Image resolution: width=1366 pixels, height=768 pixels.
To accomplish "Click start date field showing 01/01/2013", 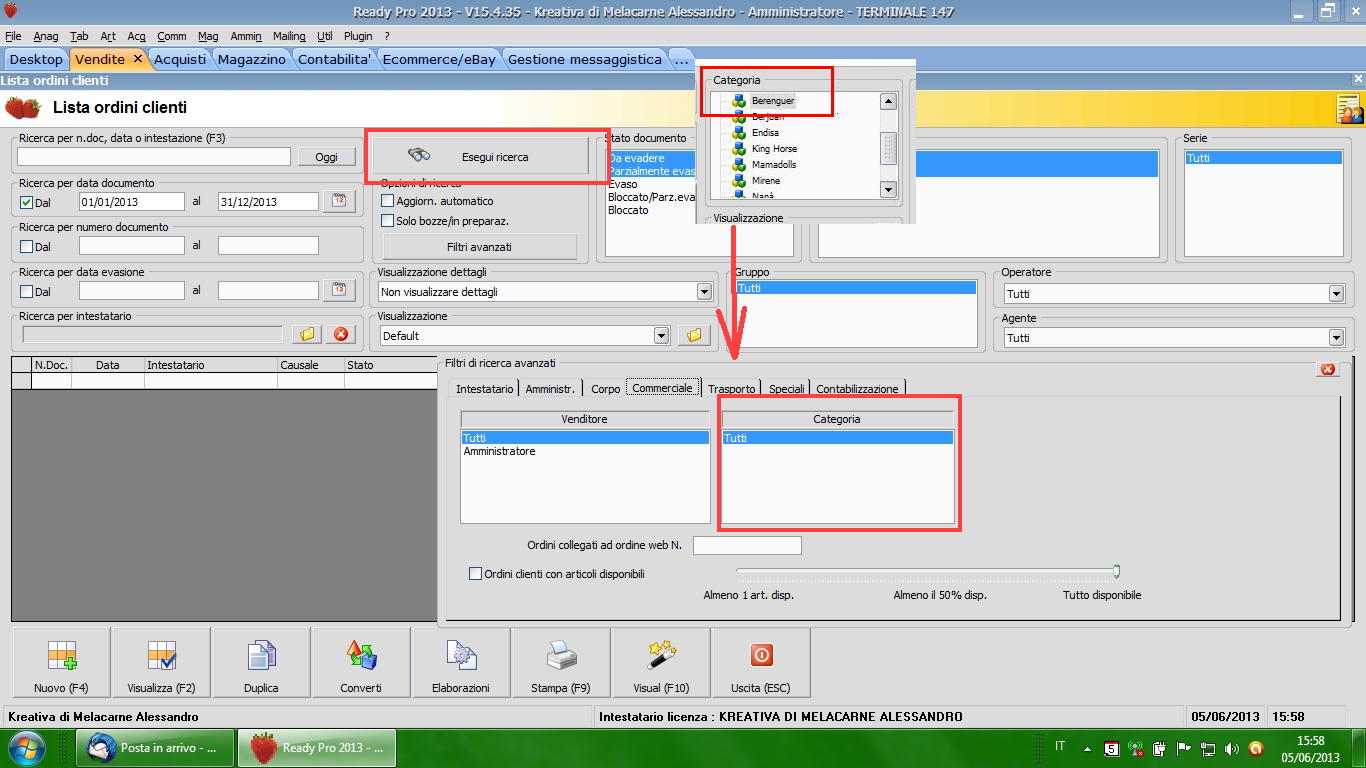I will tap(132, 201).
